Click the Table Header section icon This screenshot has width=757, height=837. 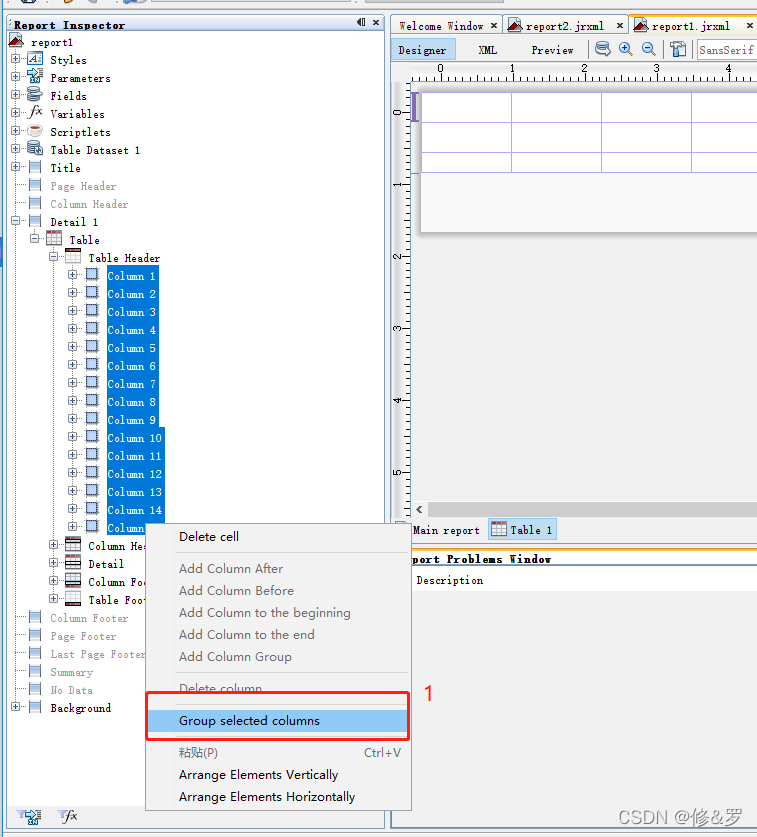coord(73,257)
